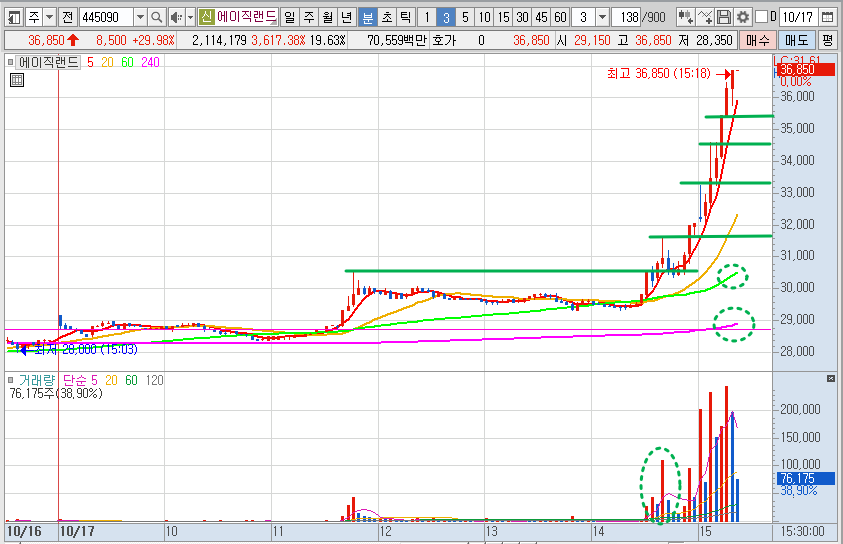Click the 최고 36,850 (15:18) high marker
The height and width of the screenshot is (544, 843).
point(659,73)
